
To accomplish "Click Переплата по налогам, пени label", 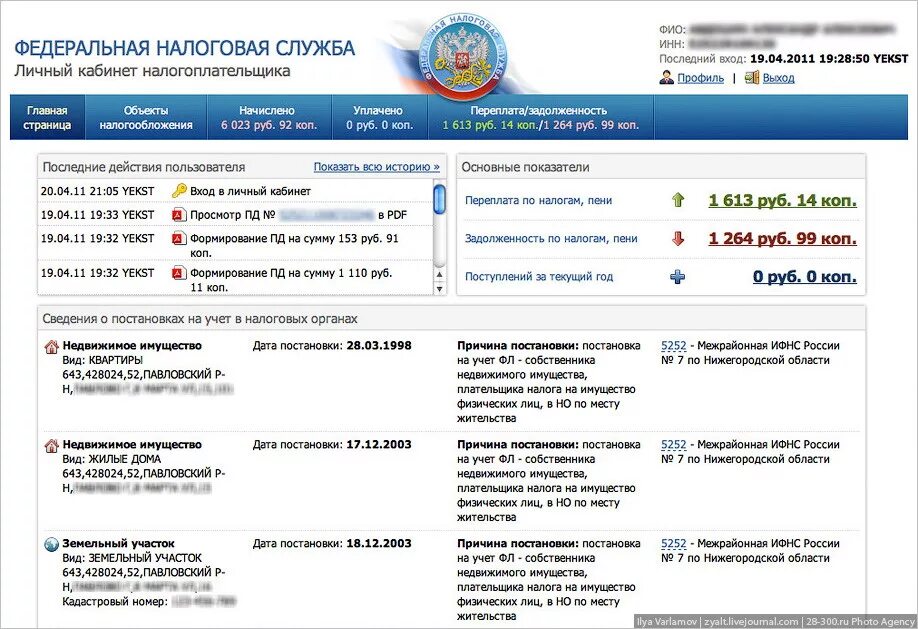I will 538,200.
